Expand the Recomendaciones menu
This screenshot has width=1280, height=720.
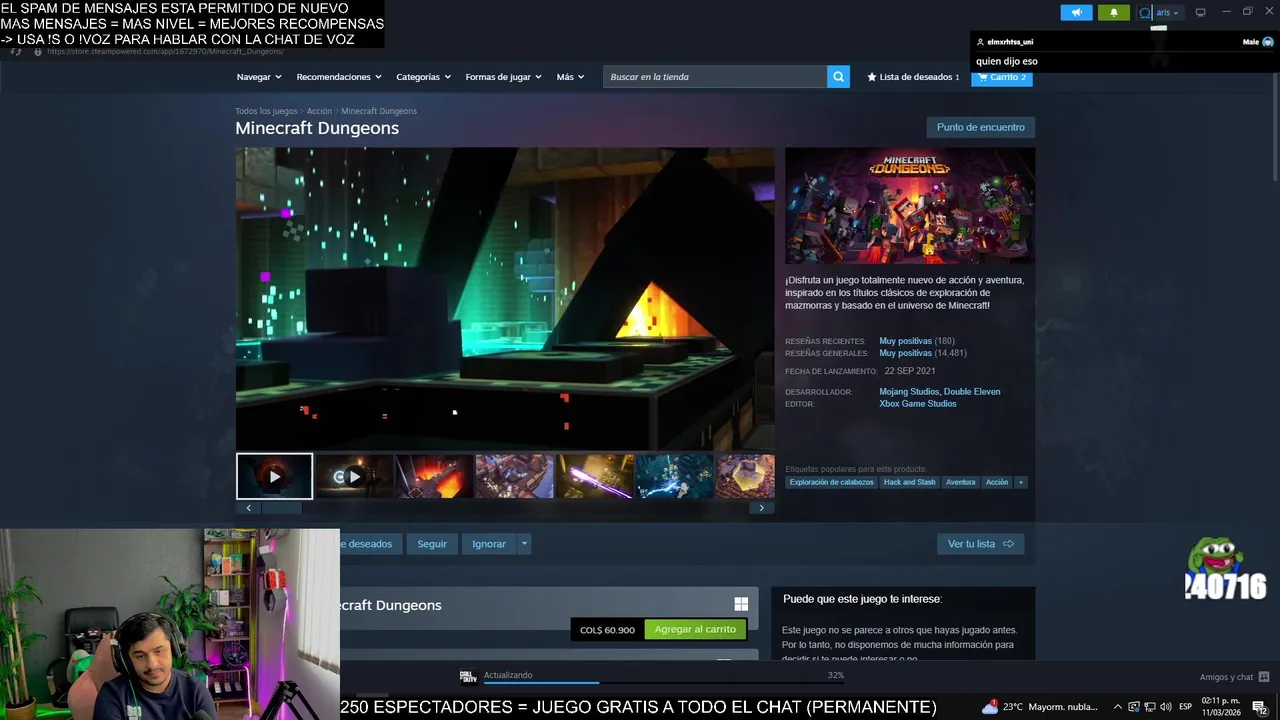[339, 77]
